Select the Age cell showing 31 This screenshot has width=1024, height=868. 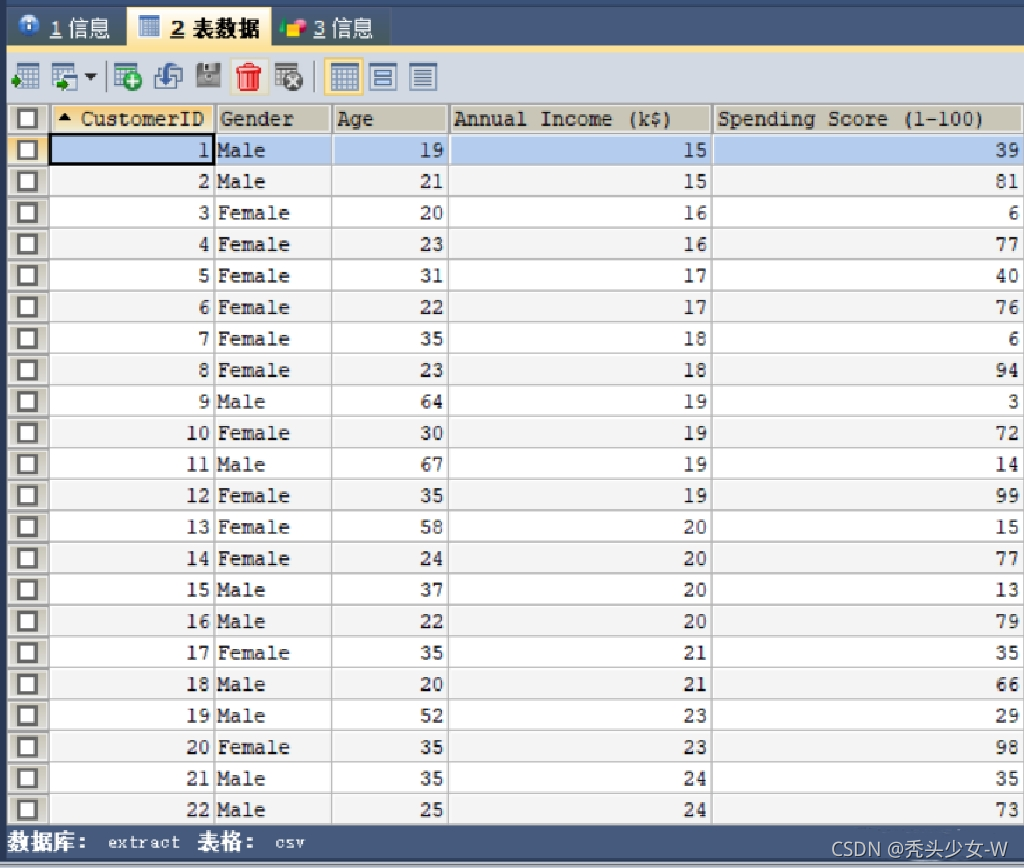click(391, 276)
